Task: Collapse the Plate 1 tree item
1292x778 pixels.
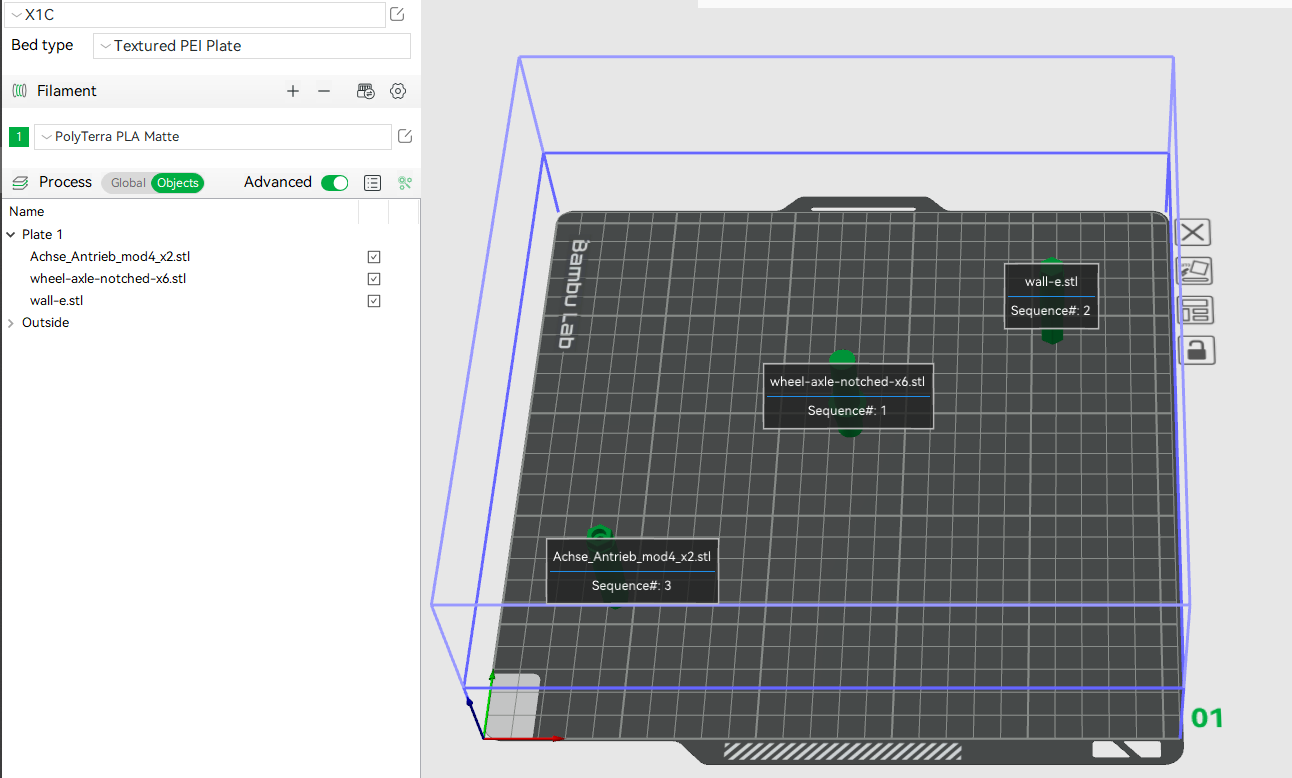Action: pyautogui.click(x=10, y=234)
